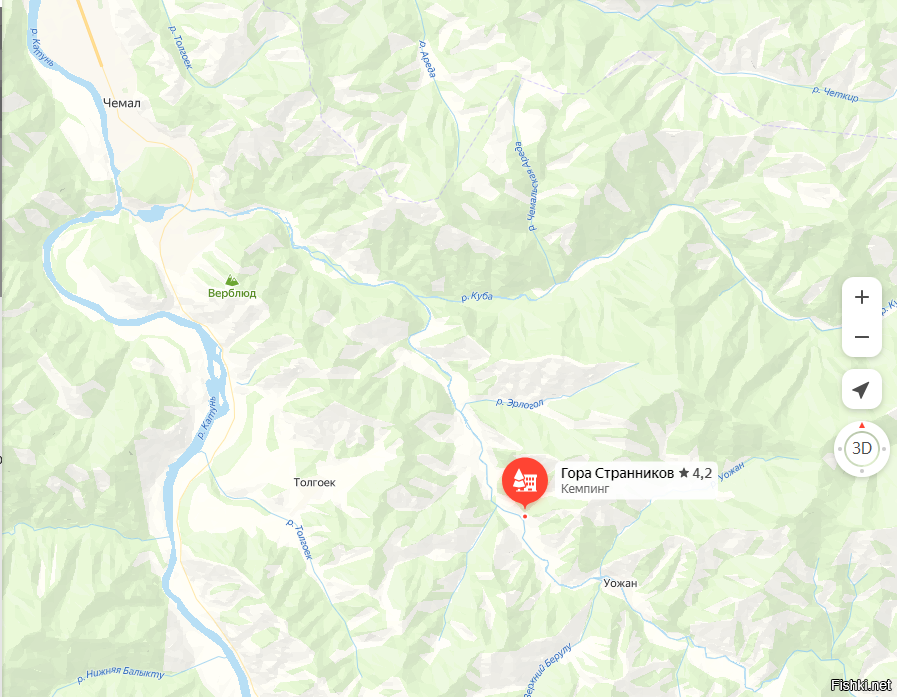The image size is (897, 697).
Task: Zoom out with the minus button
Action: pyautogui.click(x=862, y=337)
